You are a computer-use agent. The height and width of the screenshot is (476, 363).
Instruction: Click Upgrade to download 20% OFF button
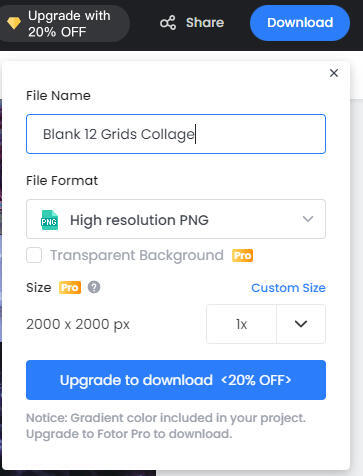point(176,380)
